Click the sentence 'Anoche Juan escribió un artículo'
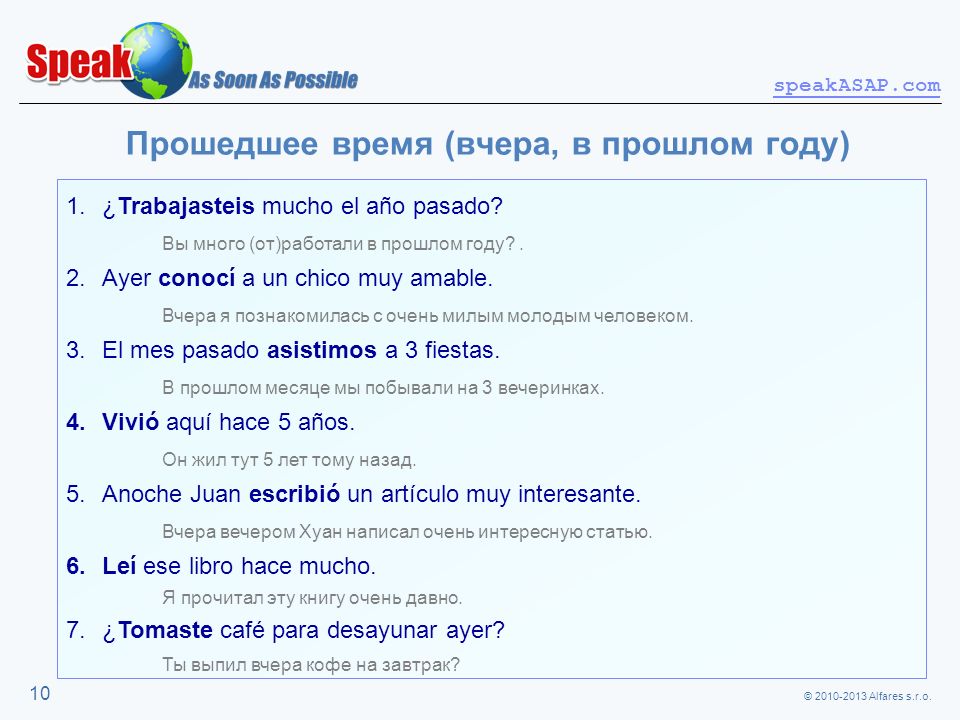 tap(280, 494)
